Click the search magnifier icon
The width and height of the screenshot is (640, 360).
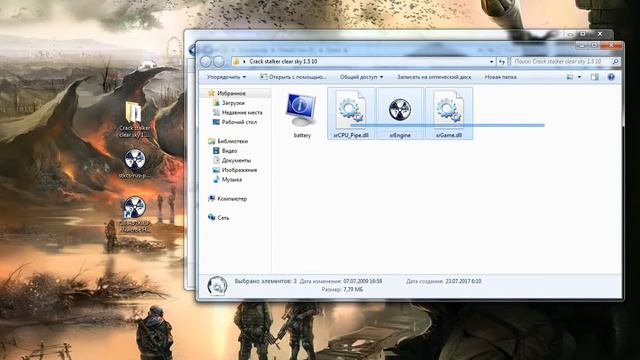pos(615,61)
